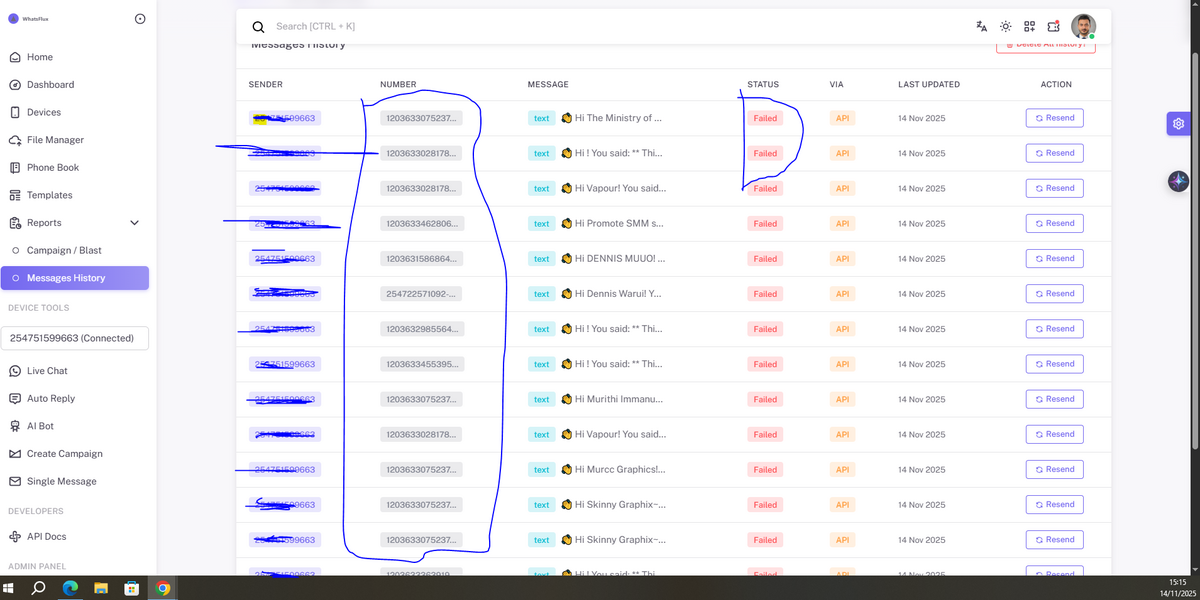Open Google Chrome from the taskbar

click(163, 588)
